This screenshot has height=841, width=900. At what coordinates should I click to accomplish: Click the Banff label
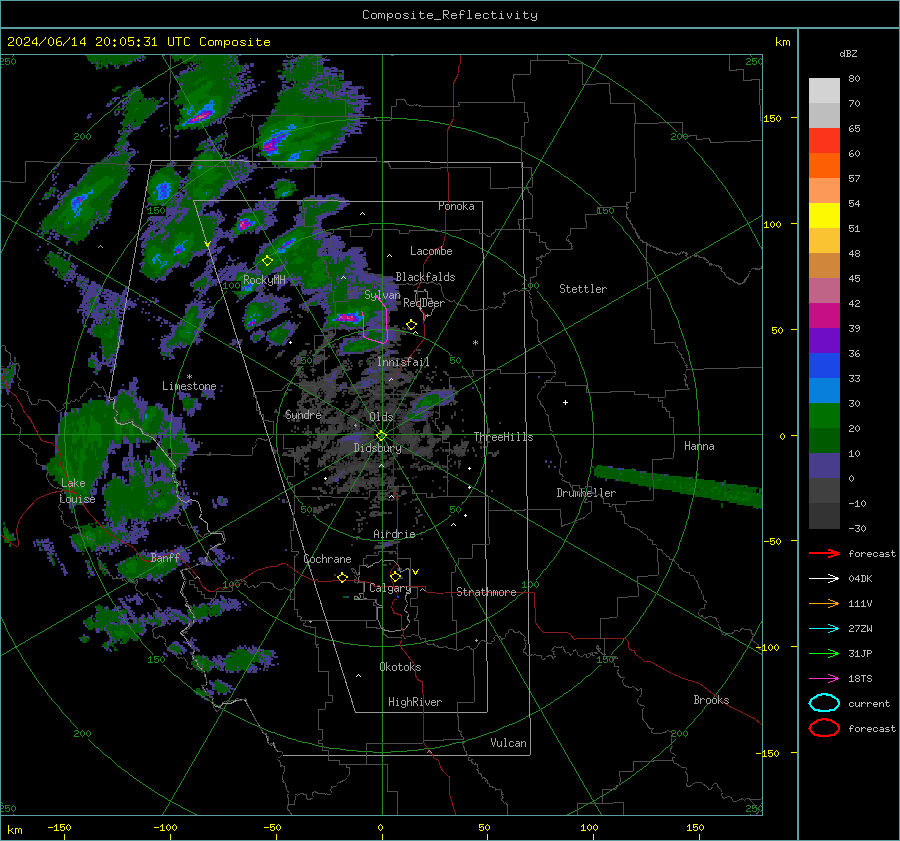click(165, 557)
